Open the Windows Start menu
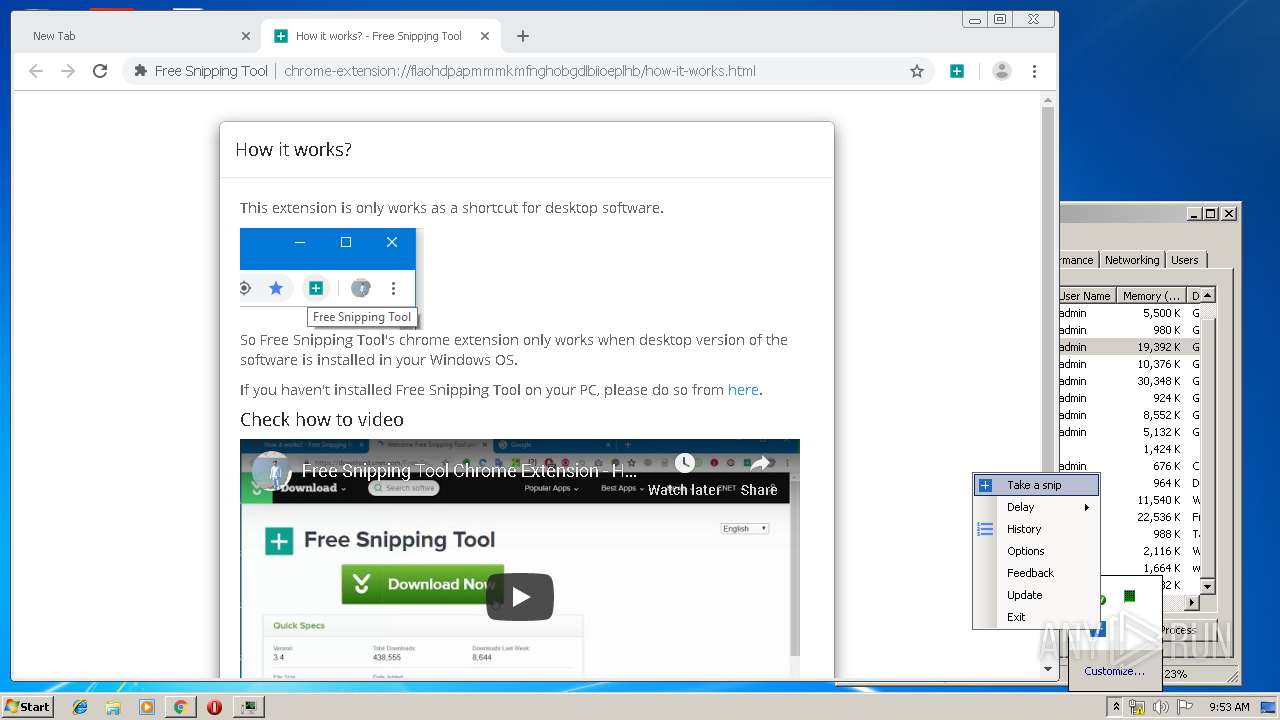The height and width of the screenshot is (720, 1280). [27, 706]
